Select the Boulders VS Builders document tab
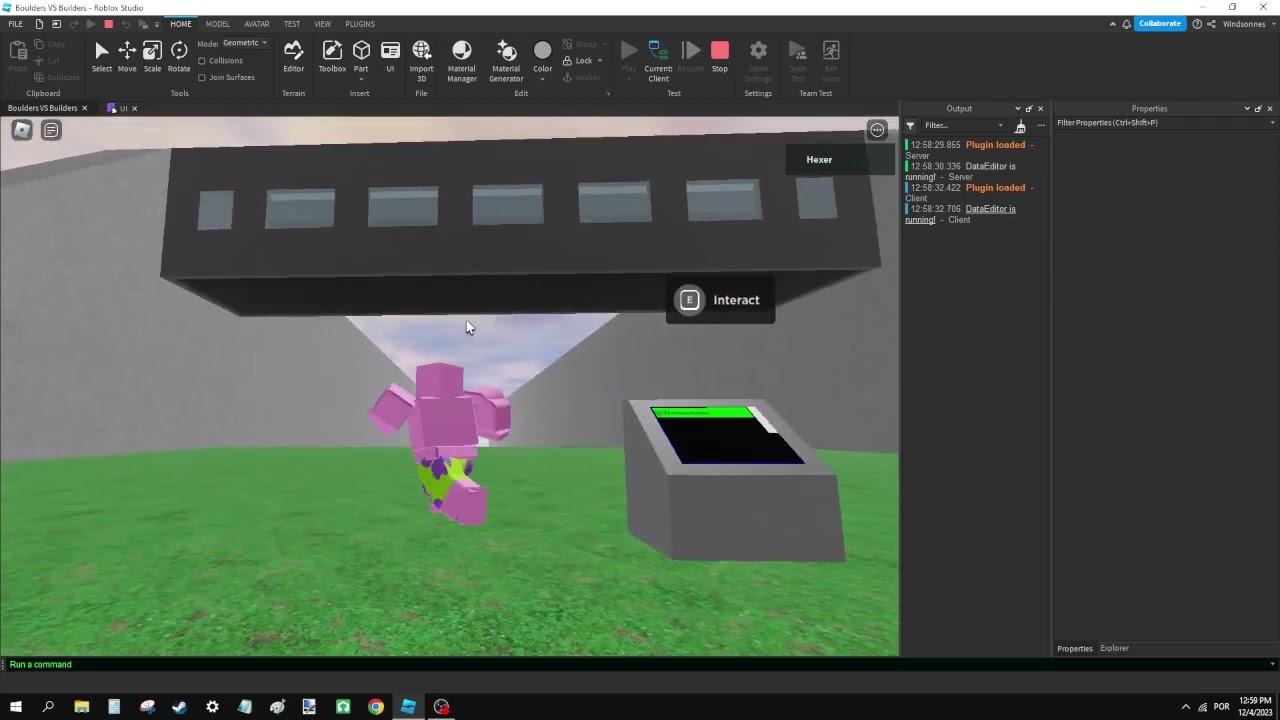The width and height of the screenshot is (1280, 720). point(42,108)
